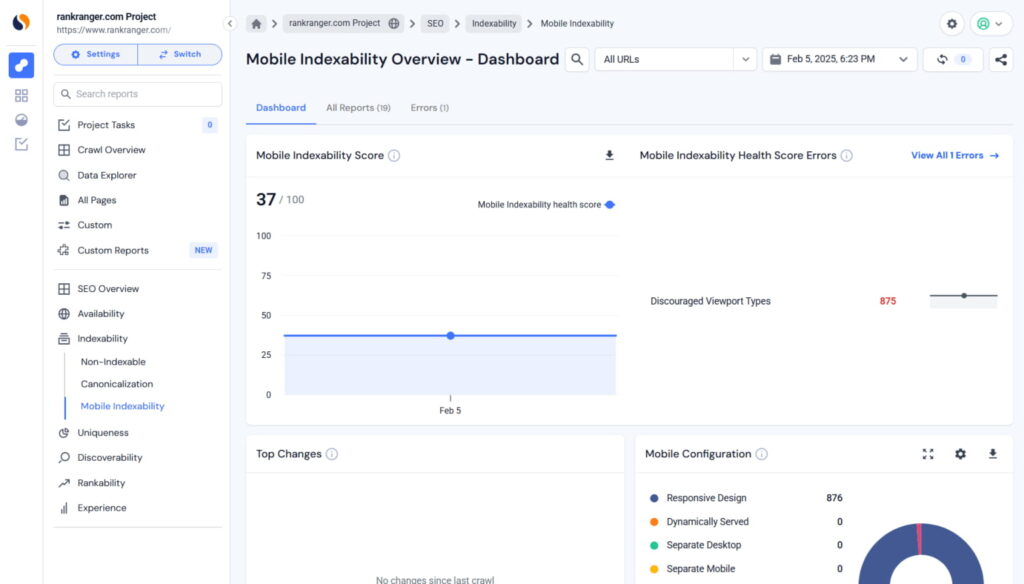Viewport: 1024px width, 584px height.
Task: Open the All Pages report icon
Action: [x=62, y=200]
